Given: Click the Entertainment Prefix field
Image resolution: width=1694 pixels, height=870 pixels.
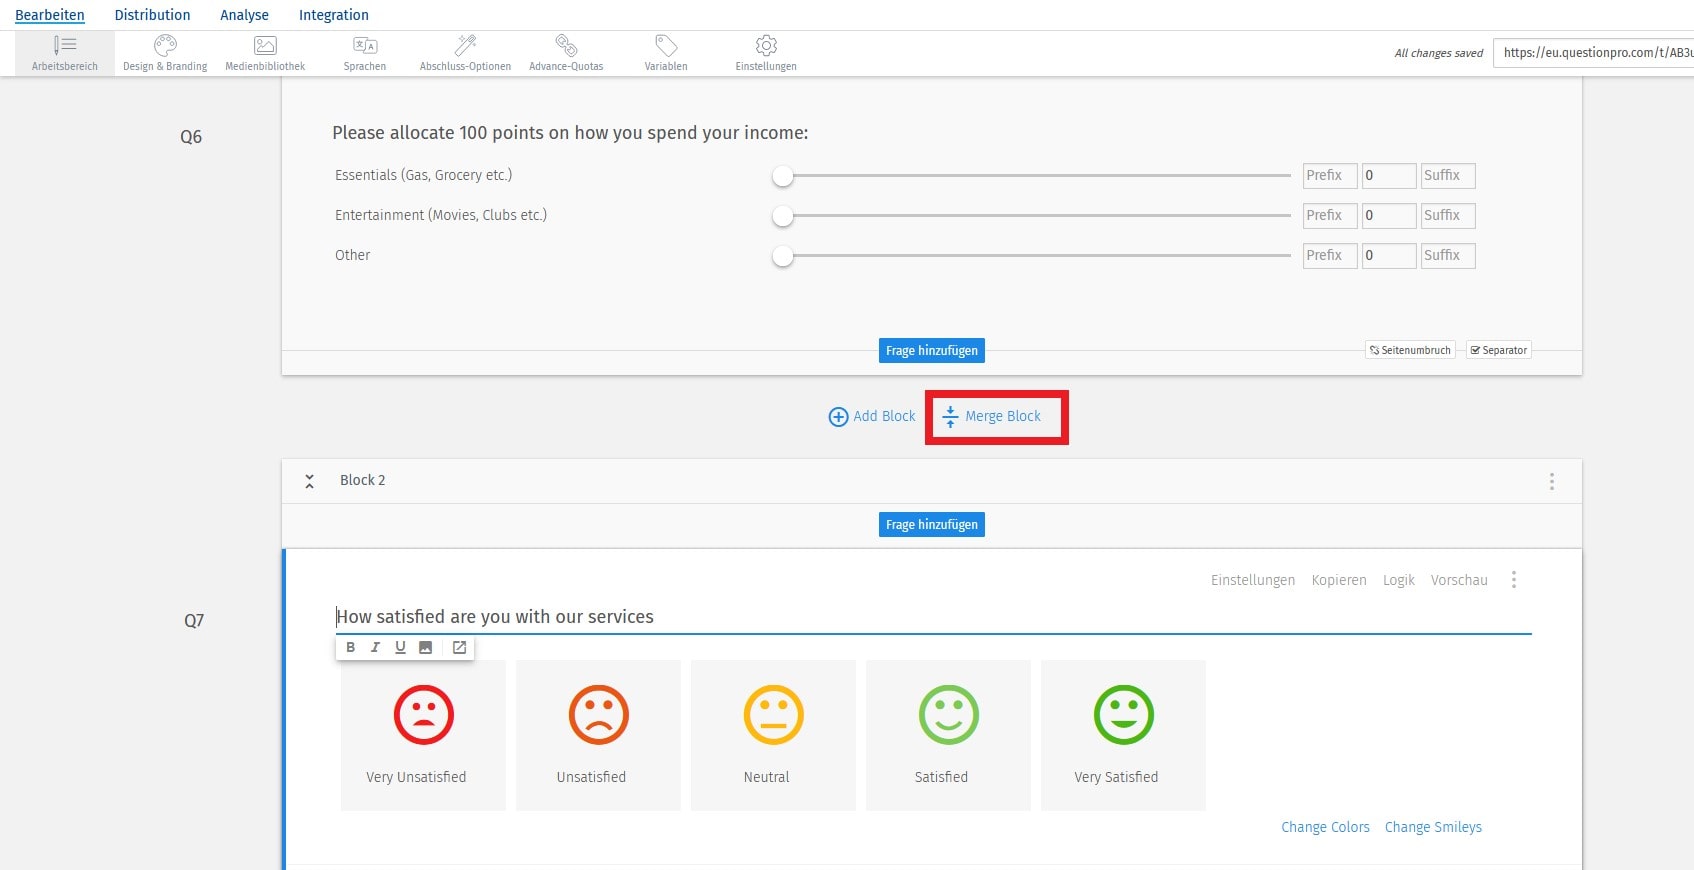Looking at the screenshot, I should [1330, 216].
